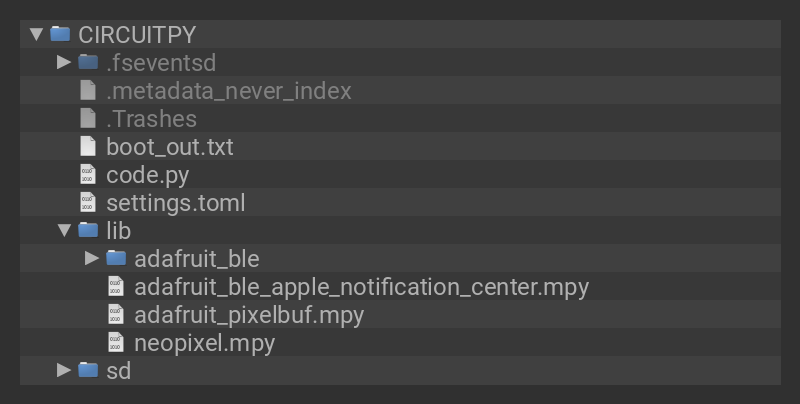Viewport: 800px width, 404px height.
Task: Click the boot_out.txt file icon
Action: [x=88, y=146]
